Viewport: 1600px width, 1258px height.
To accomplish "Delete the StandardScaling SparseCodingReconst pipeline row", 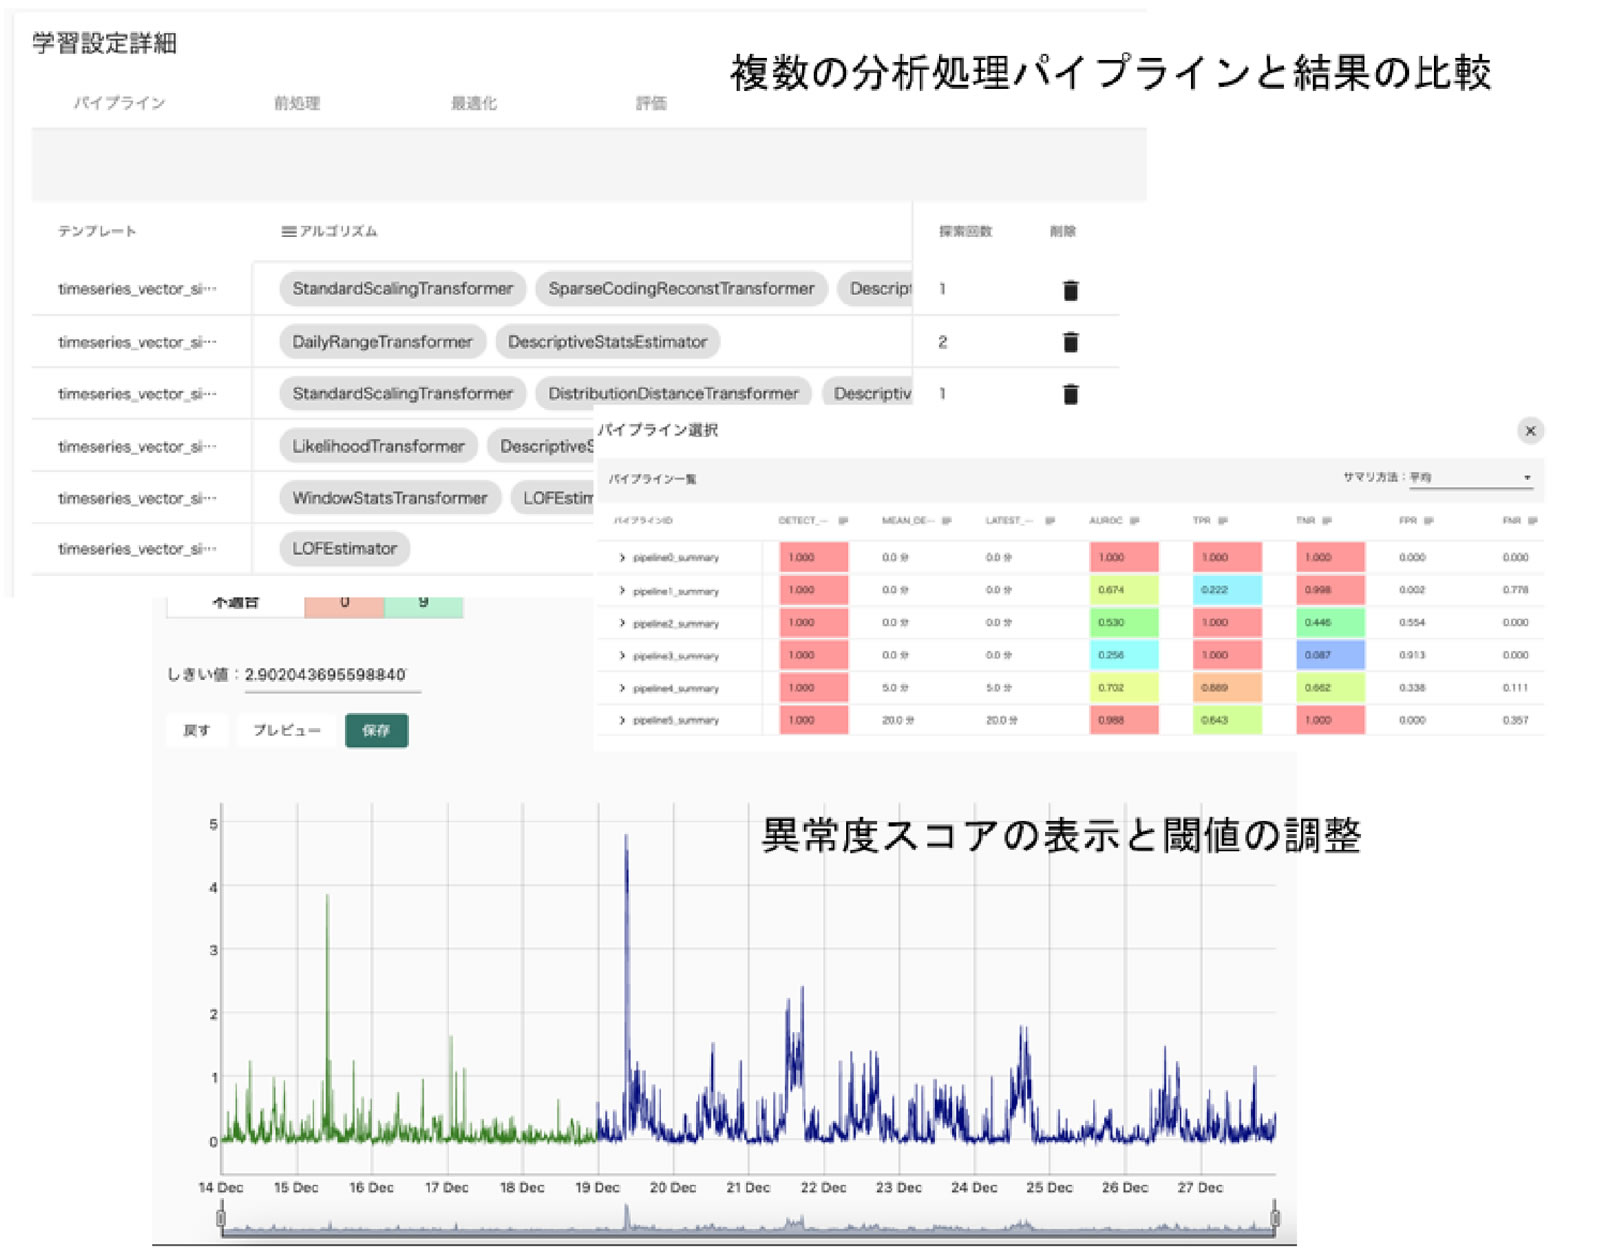I will tap(1070, 290).
